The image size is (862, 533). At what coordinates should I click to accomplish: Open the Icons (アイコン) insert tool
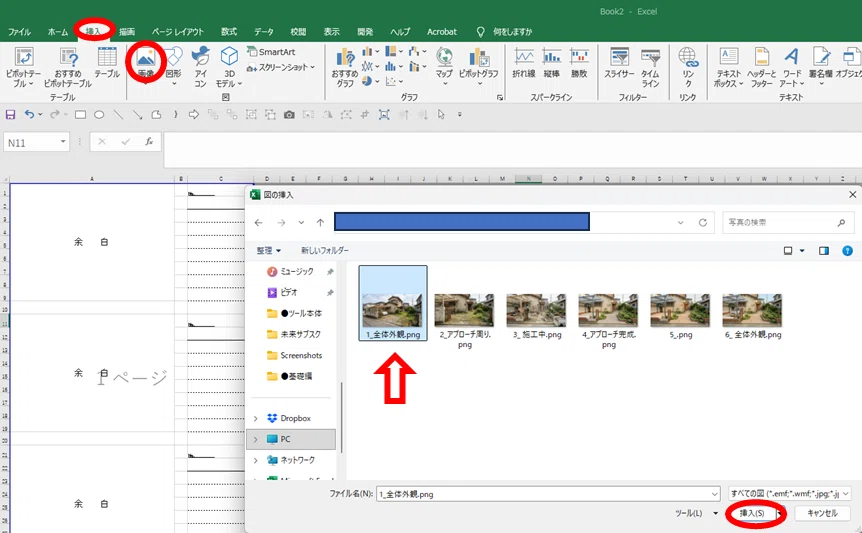pyautogui.click(x=201, y=67)
